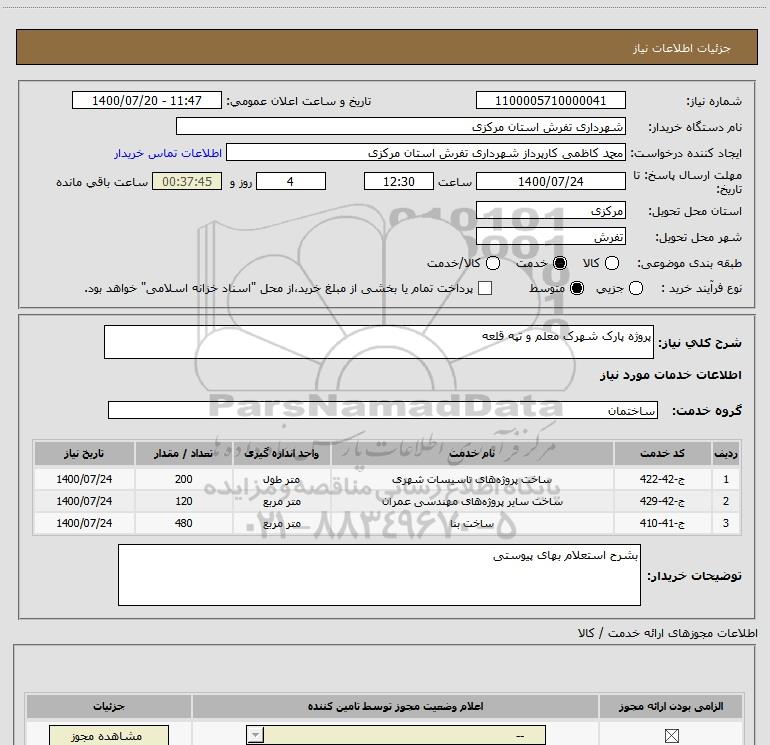
Task: Click the remaining days field showing 4
Action: tap(291, 181)
